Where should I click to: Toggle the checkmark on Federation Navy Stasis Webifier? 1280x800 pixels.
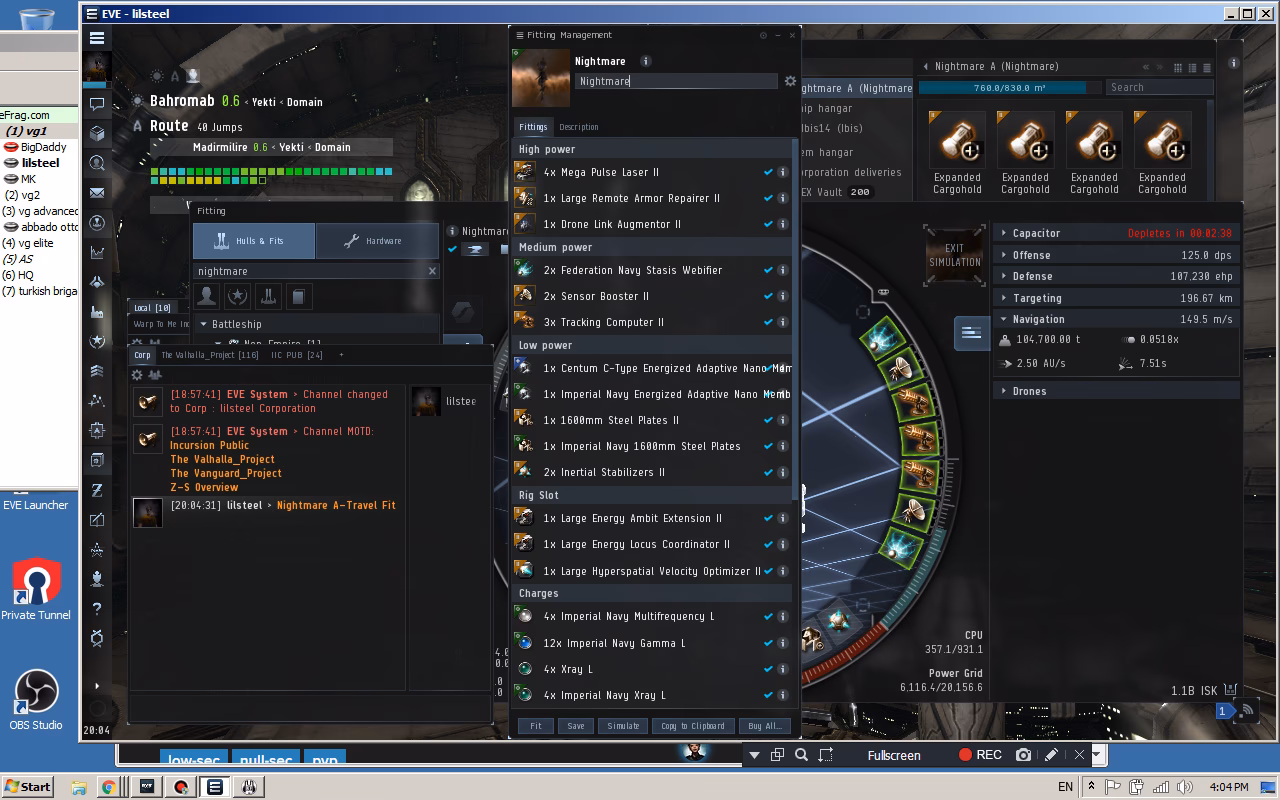click(769, 270)
